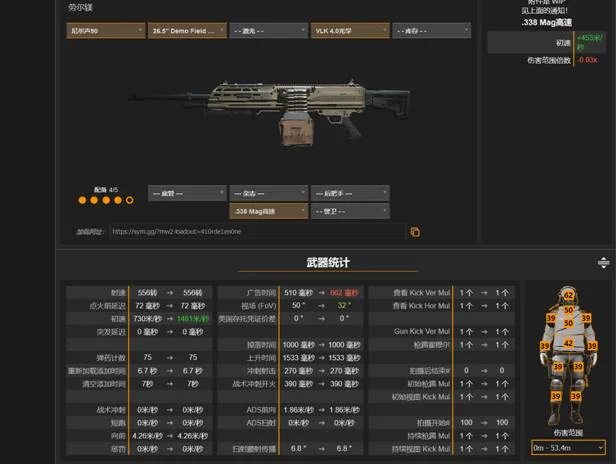Click the 730米/秒 base velocity value
Viewport: 616px width, 464px height.
click(147, 319)
